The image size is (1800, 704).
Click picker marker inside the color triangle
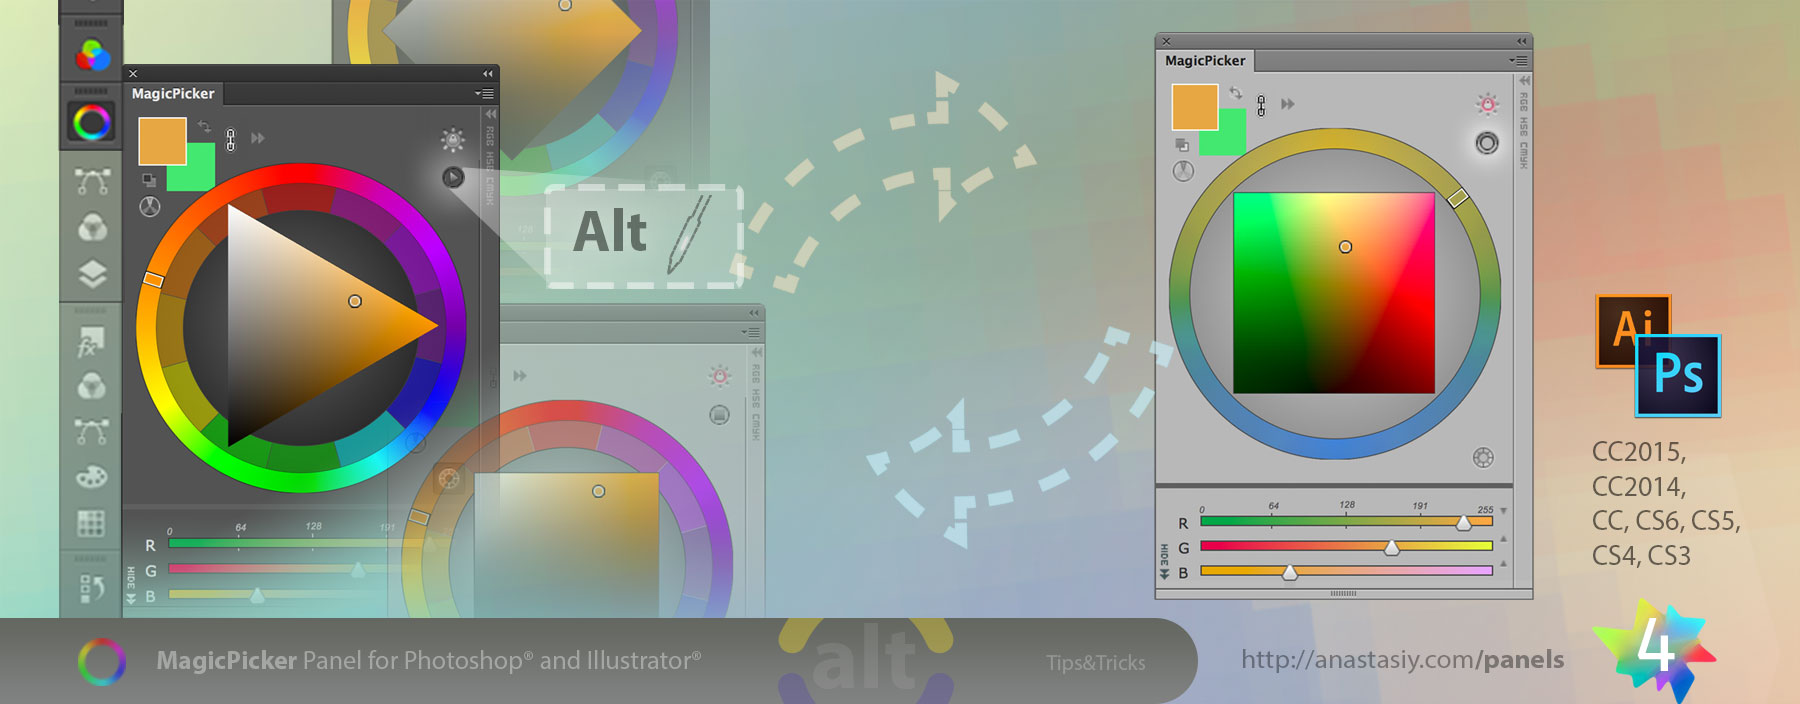tap(355, 301)
